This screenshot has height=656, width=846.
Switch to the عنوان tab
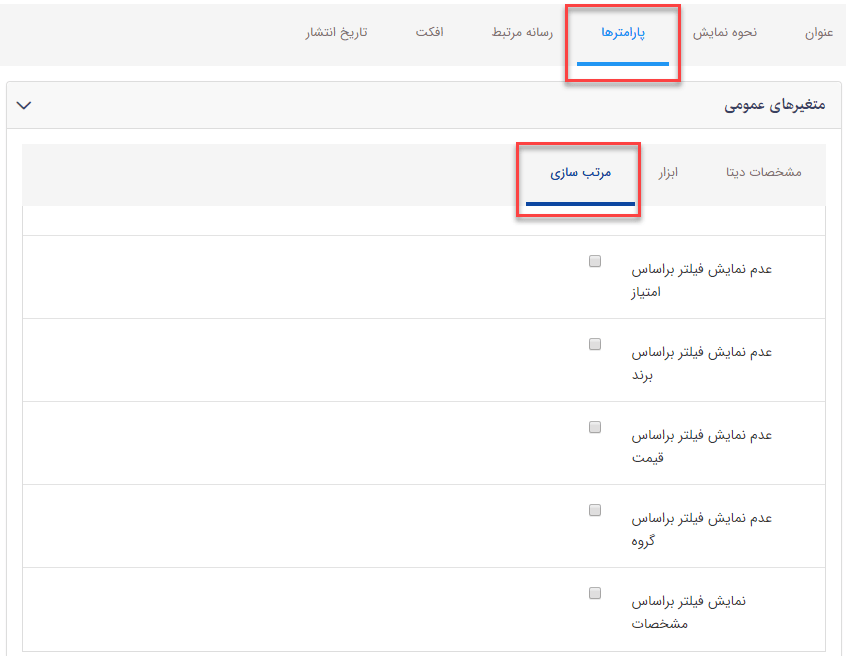coord(818,31)
